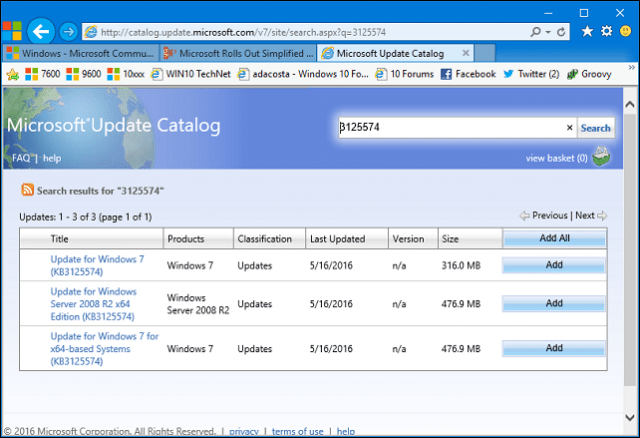Add the Windows 7 x64-based update
Viewport: 640px width, 438px height.
pyautogui.click(x=554, y=348)
